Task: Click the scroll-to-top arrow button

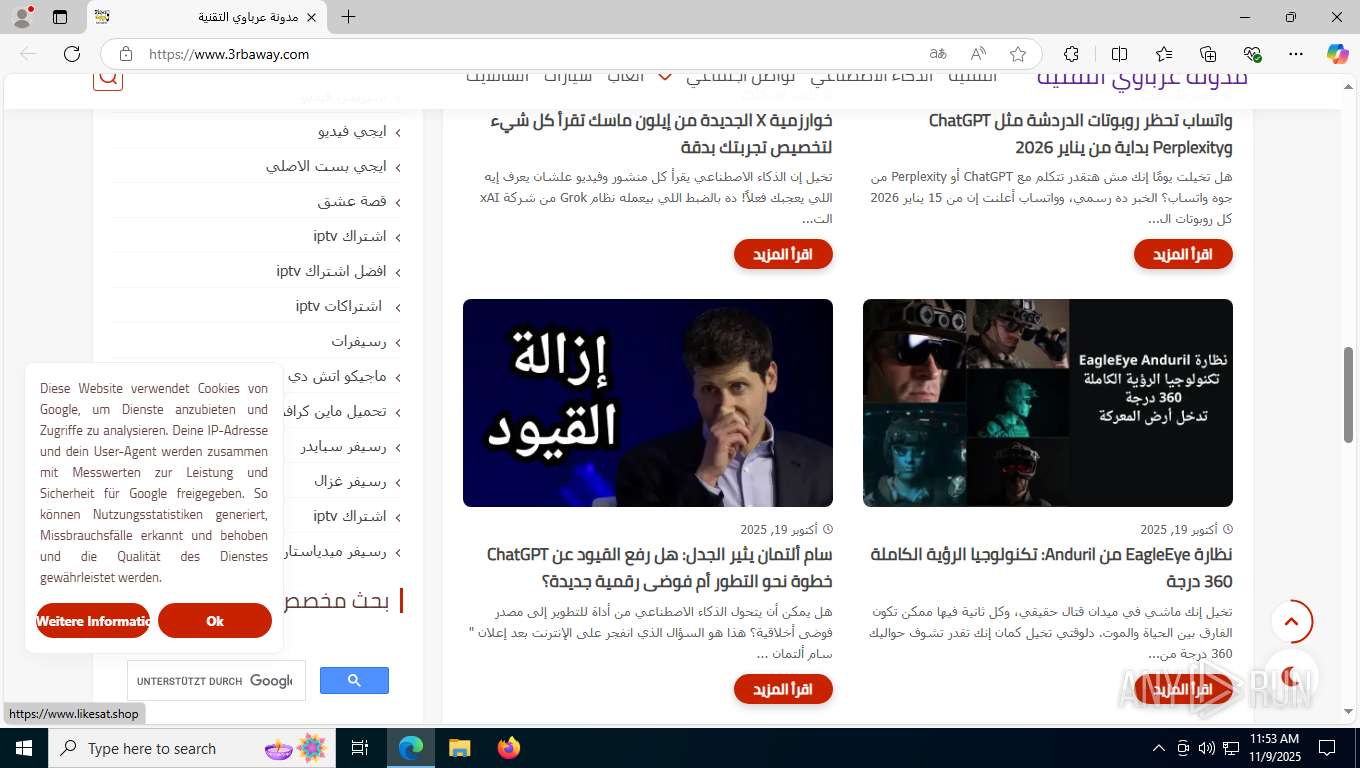Action: click(1291, 622)
